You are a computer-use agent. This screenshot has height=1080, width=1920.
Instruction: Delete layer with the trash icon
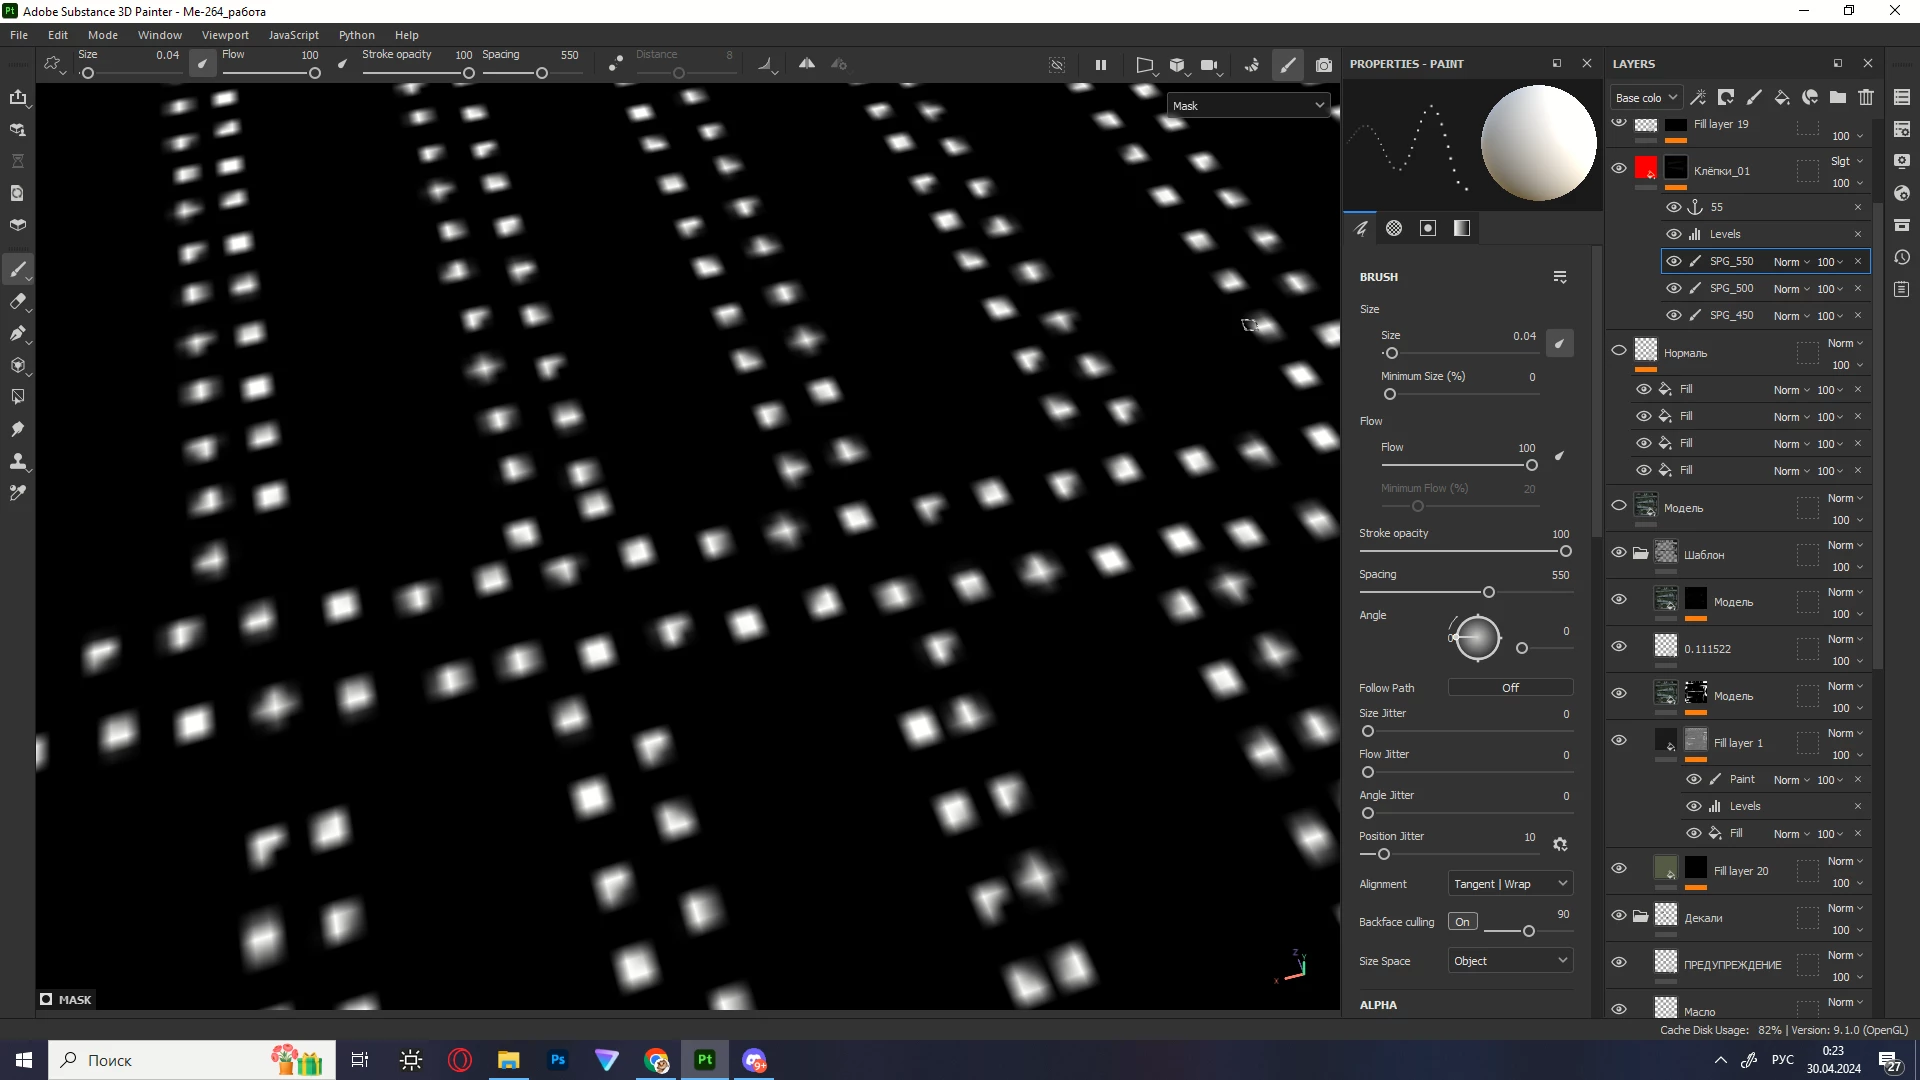[x=1866, y=97]
